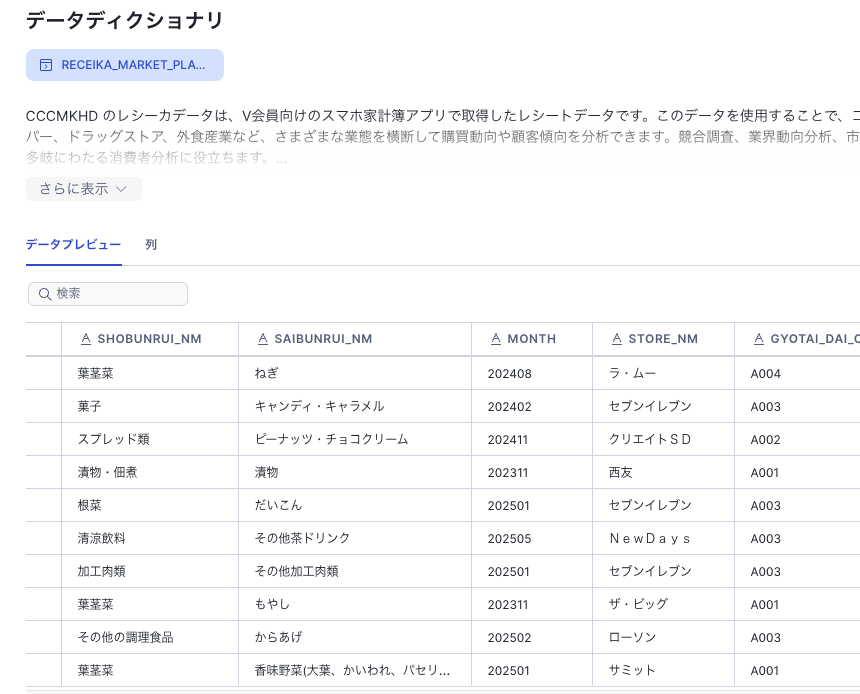Click the magnifier icon in the search box
Image resolution: width=860 pixels, height=694 pixels.
(x=44, y=294)
